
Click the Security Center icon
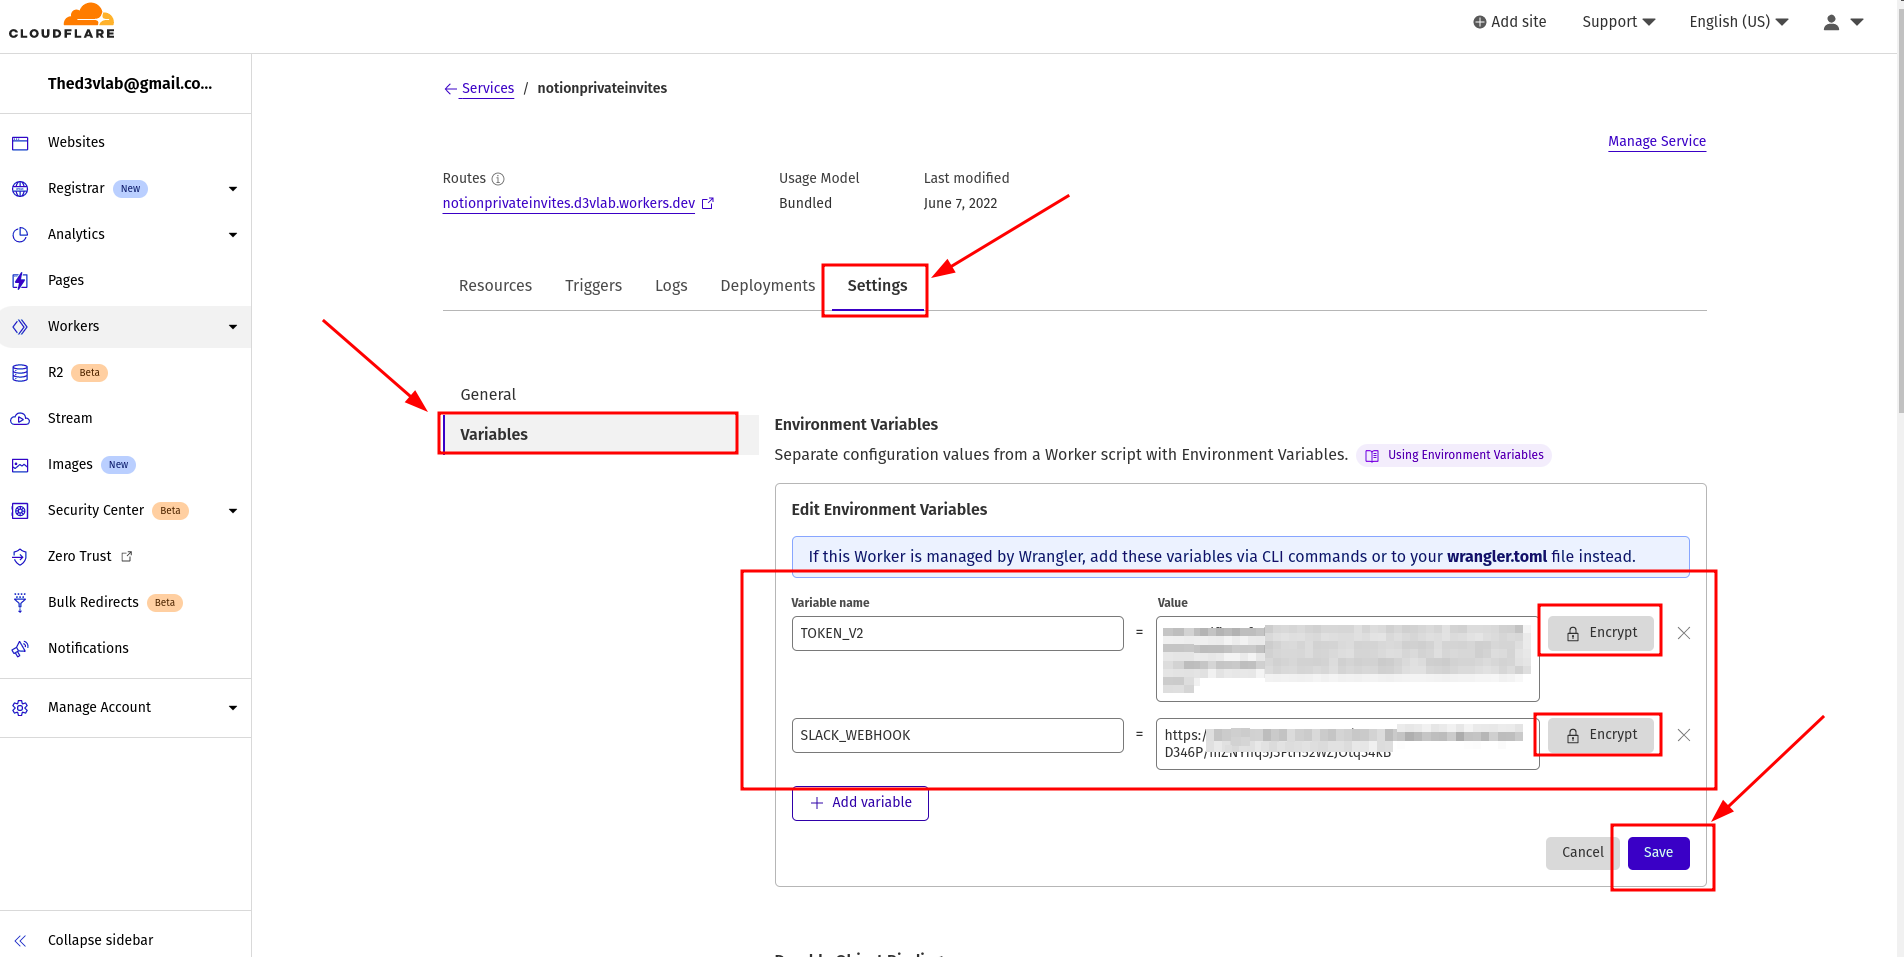(20, 511)
